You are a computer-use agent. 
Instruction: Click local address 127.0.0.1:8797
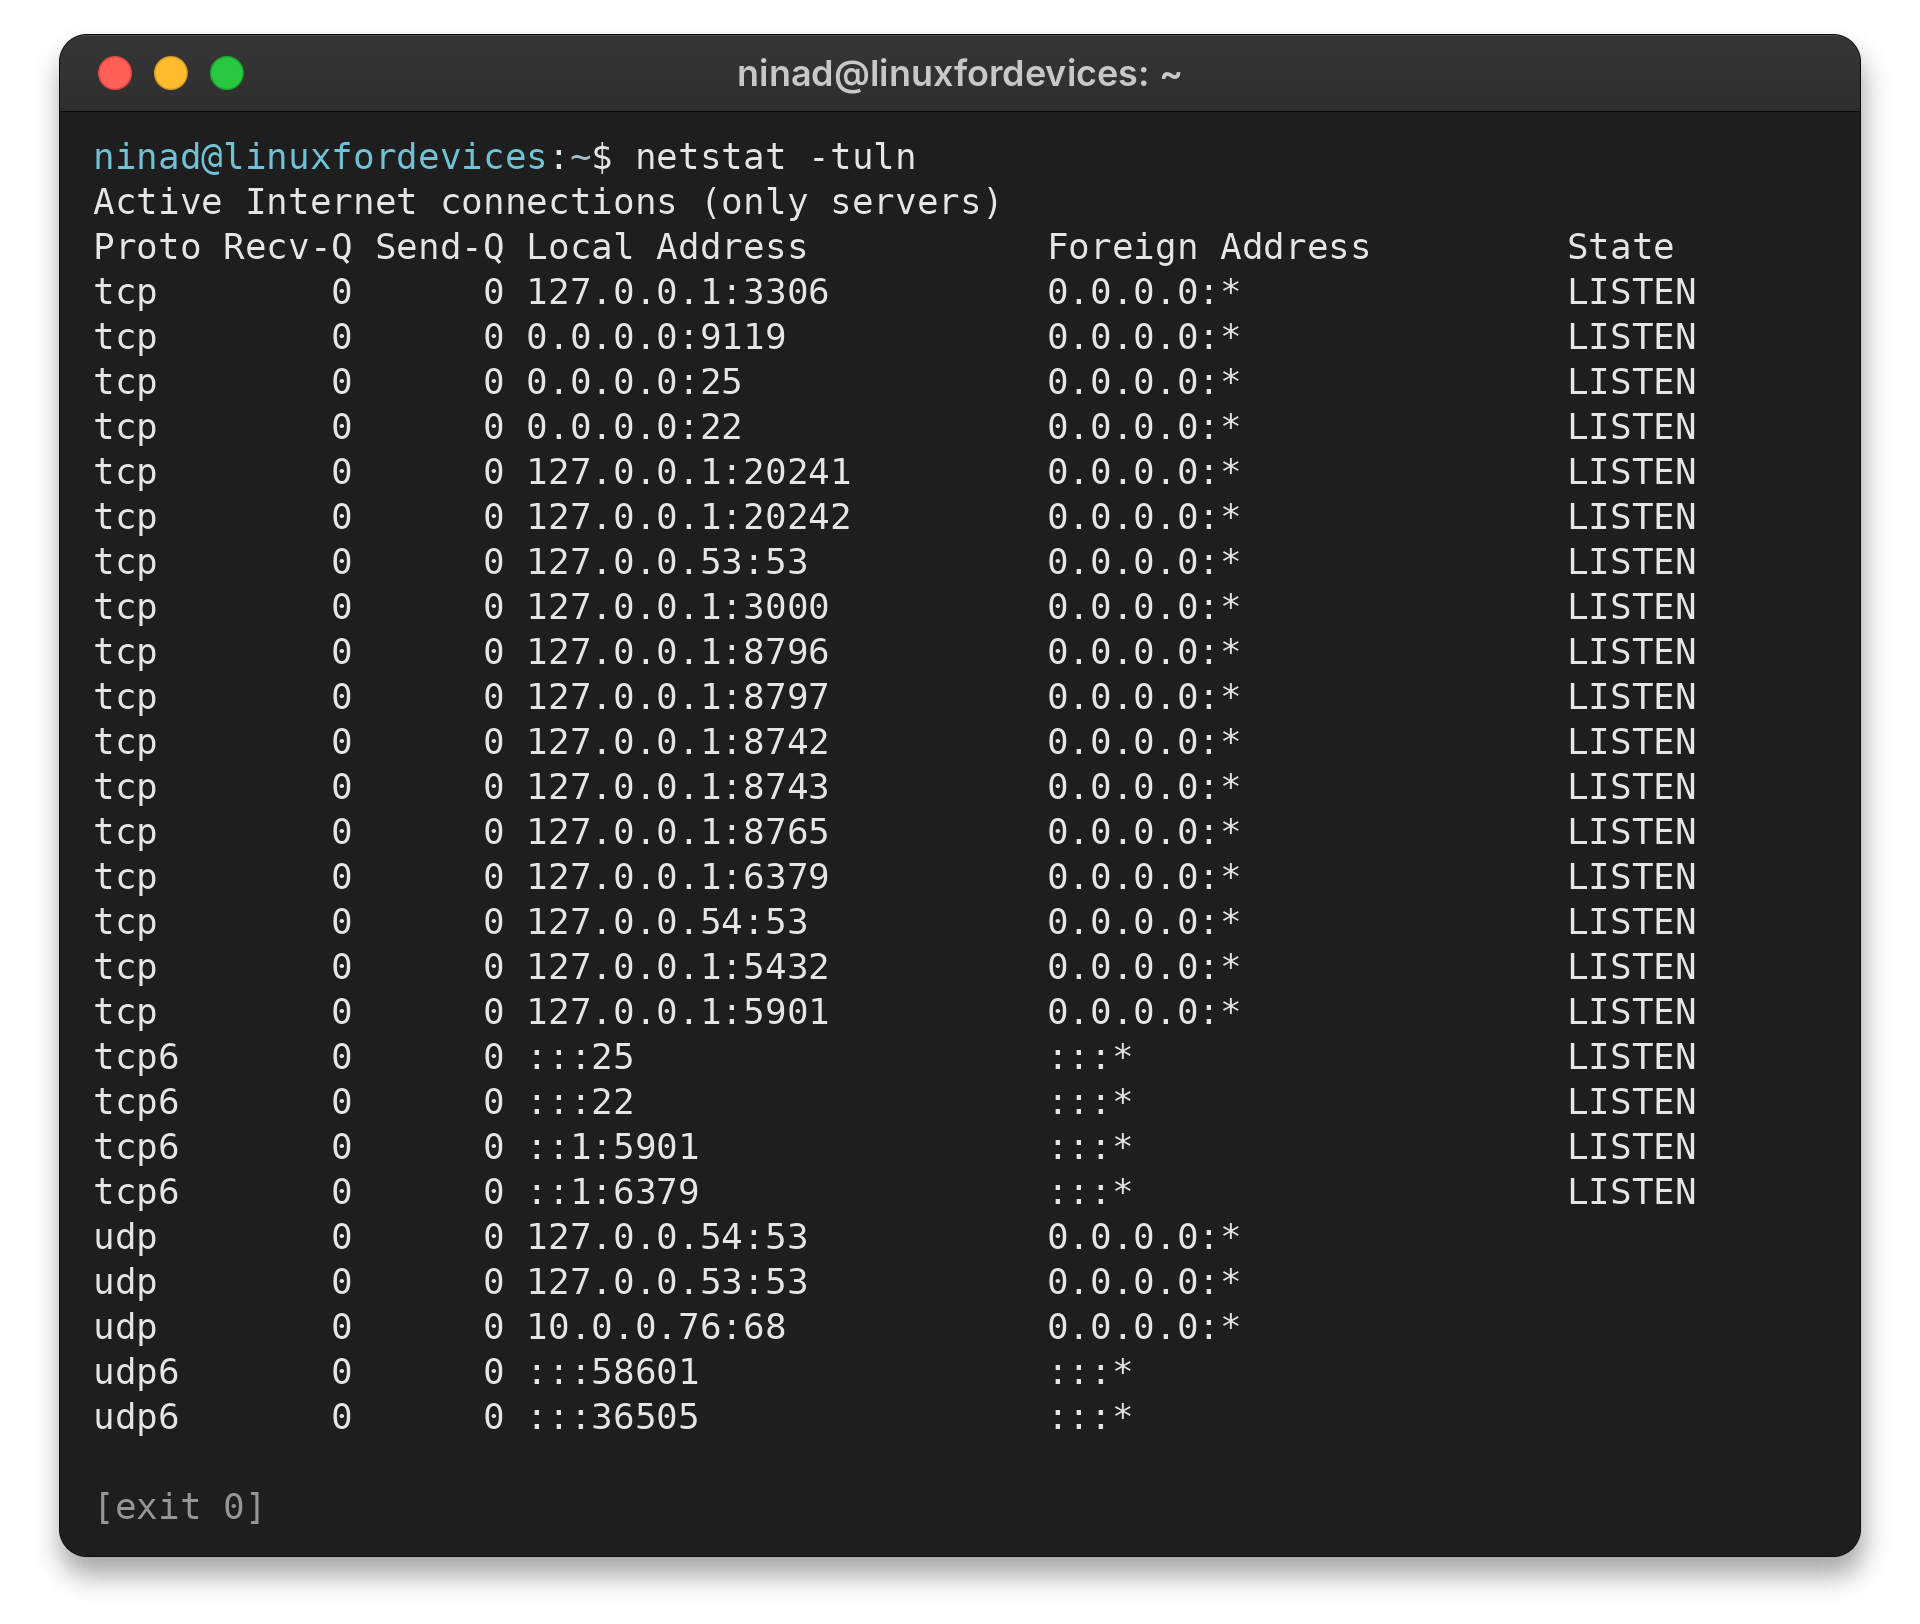(x=678, y=697)
